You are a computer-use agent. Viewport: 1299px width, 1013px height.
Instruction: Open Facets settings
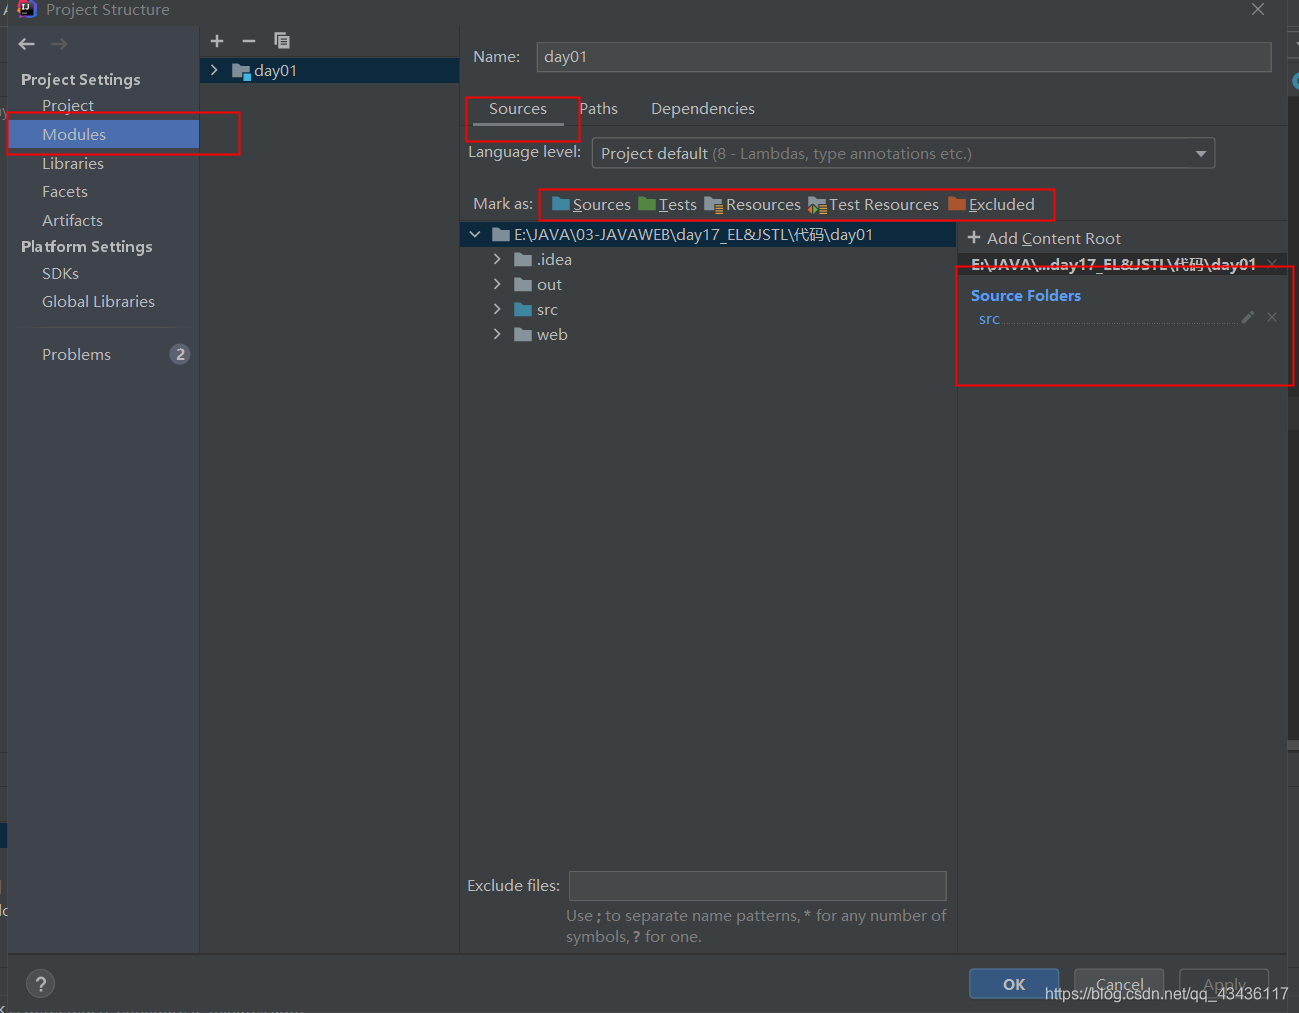(65, 191)
